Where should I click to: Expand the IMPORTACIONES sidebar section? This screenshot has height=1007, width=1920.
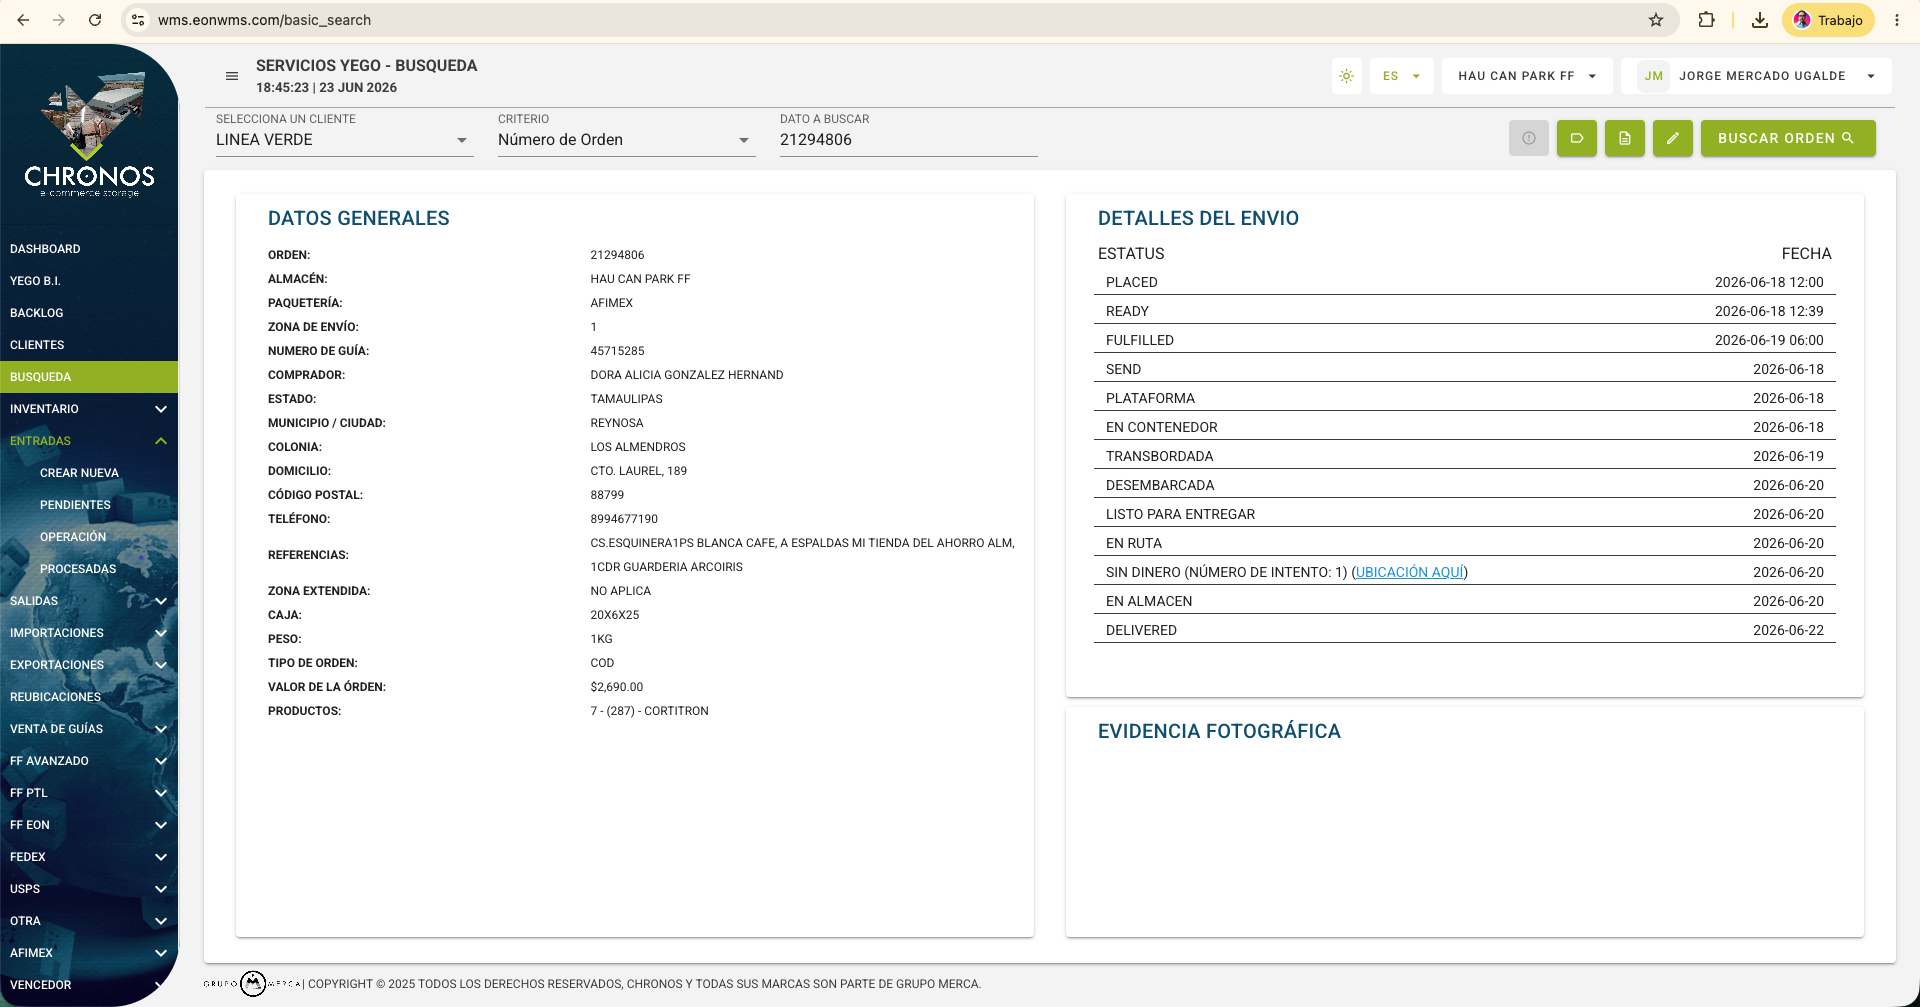(x=89, y=633)
